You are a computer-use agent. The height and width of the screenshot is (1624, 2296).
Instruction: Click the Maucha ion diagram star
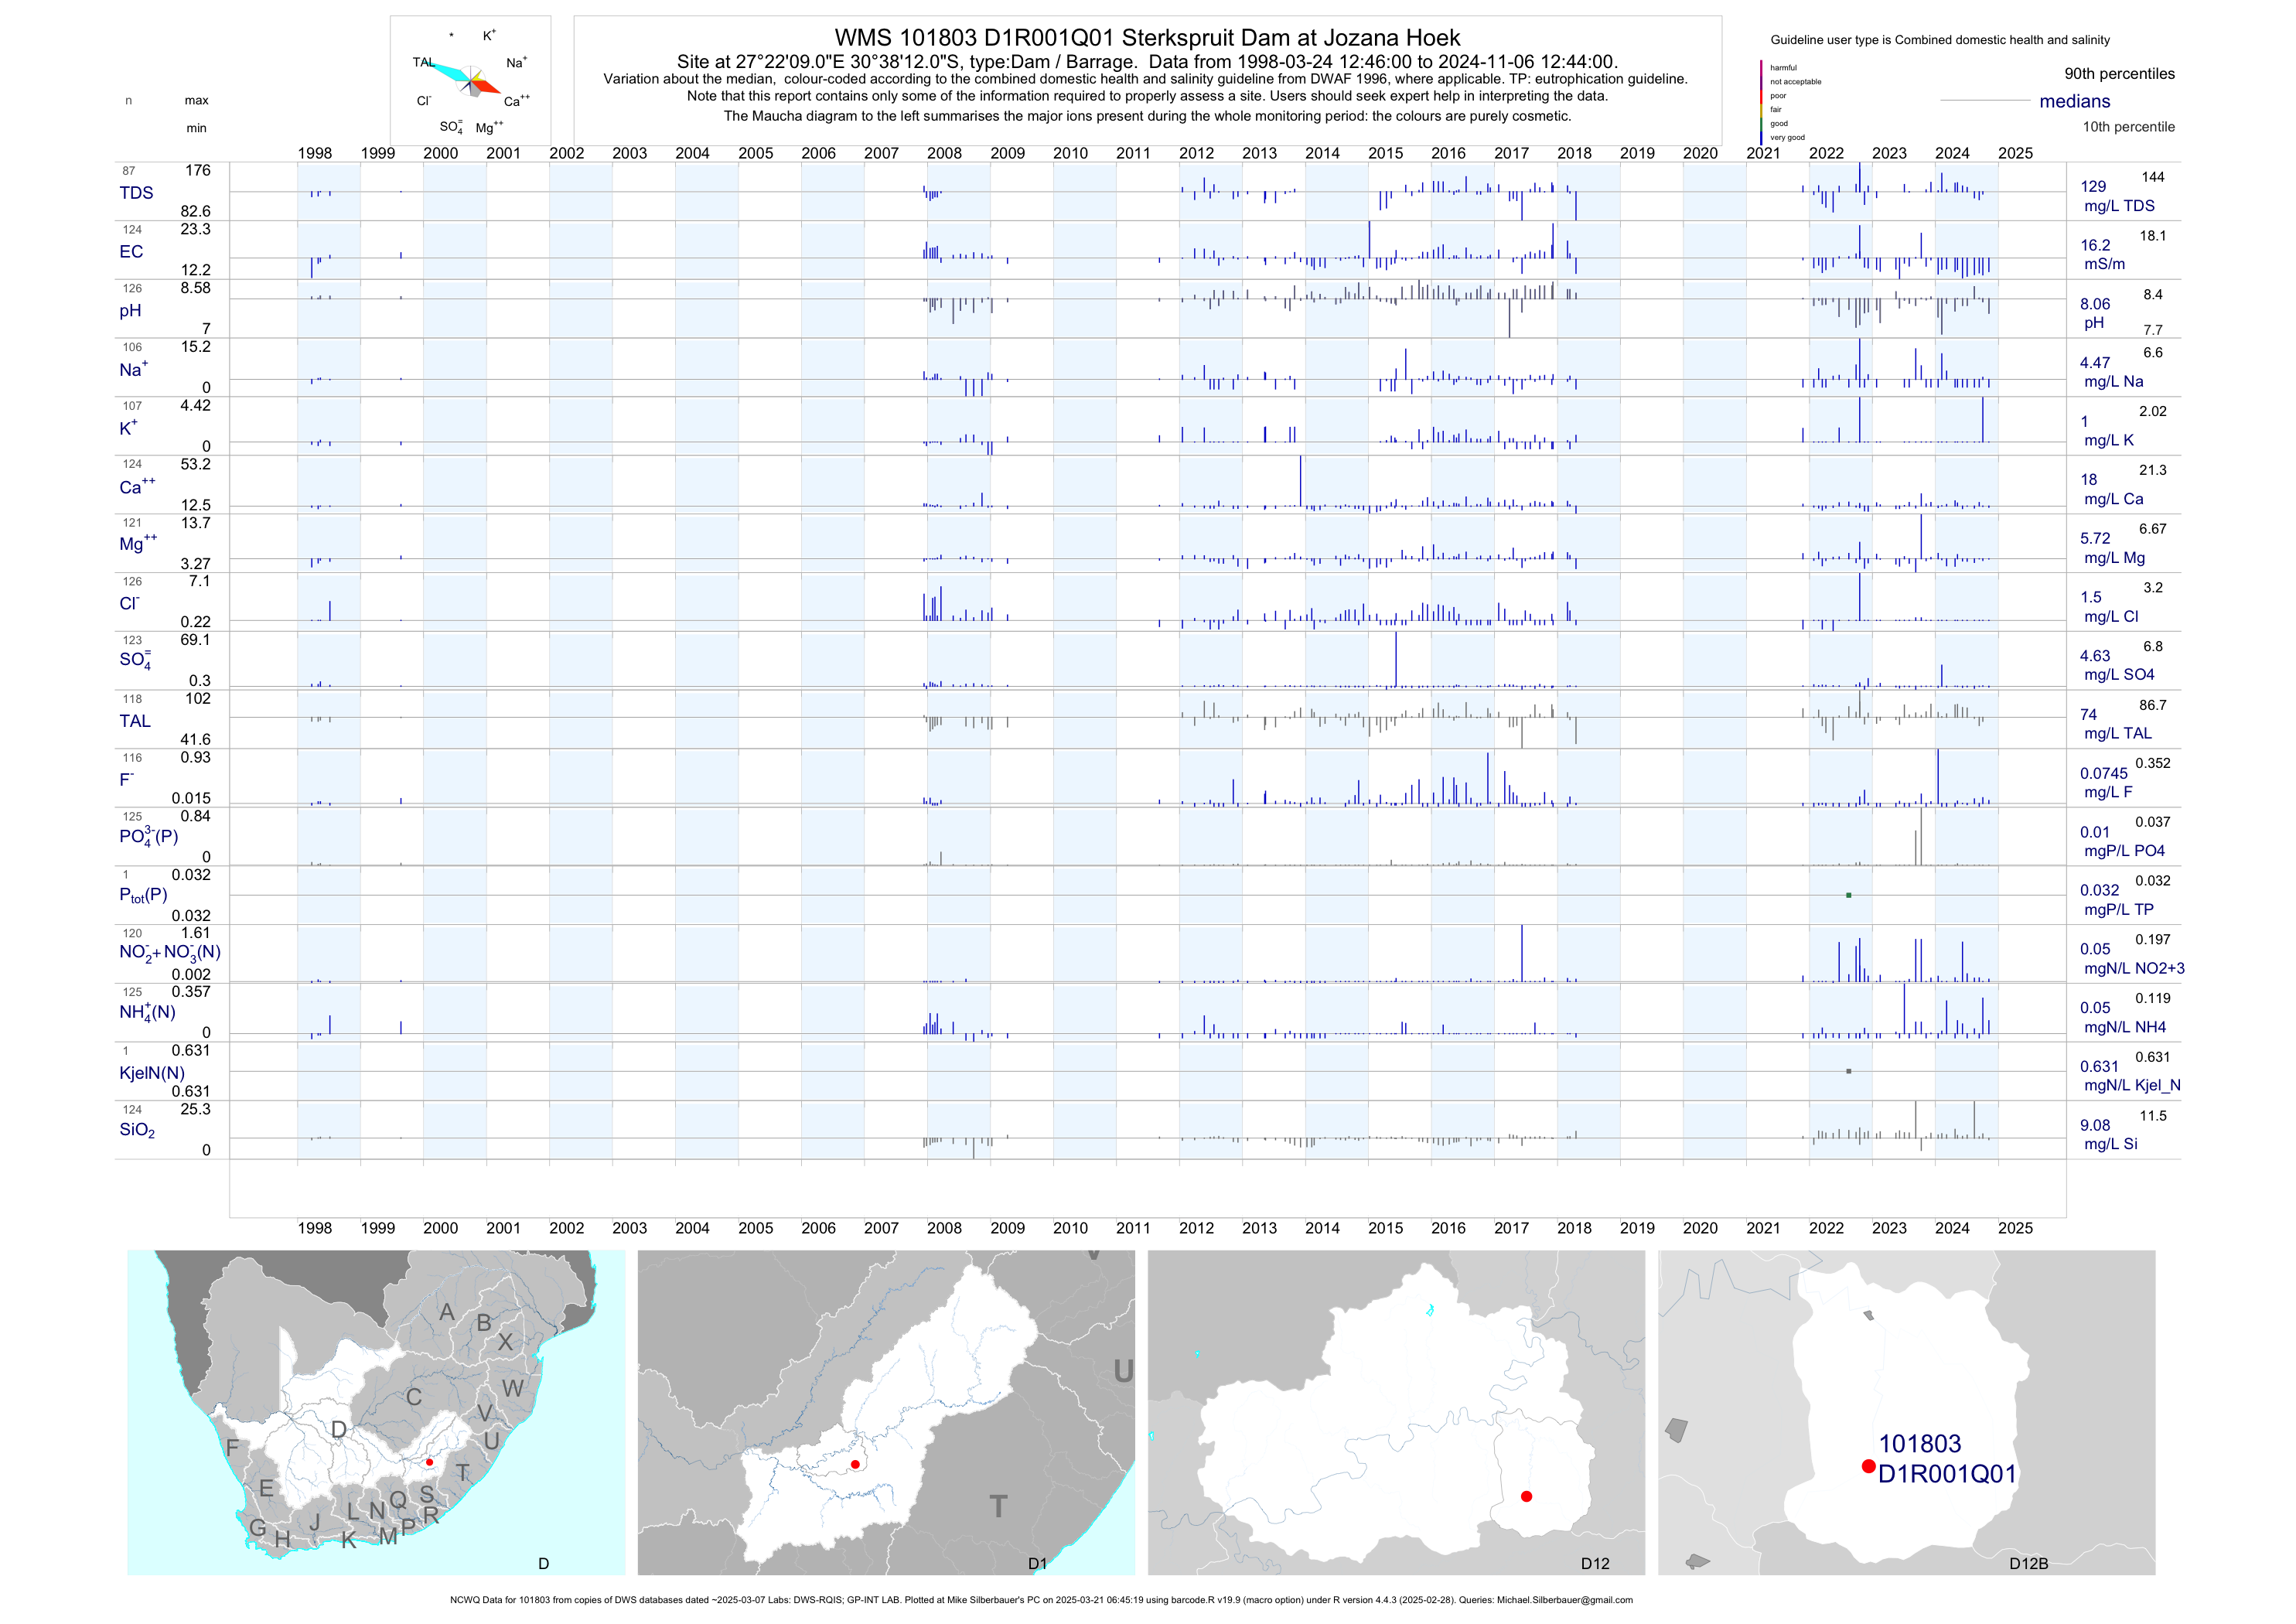(470, 80)
